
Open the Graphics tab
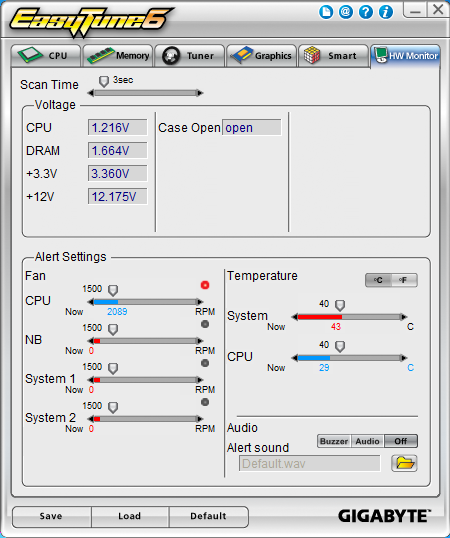261,56
